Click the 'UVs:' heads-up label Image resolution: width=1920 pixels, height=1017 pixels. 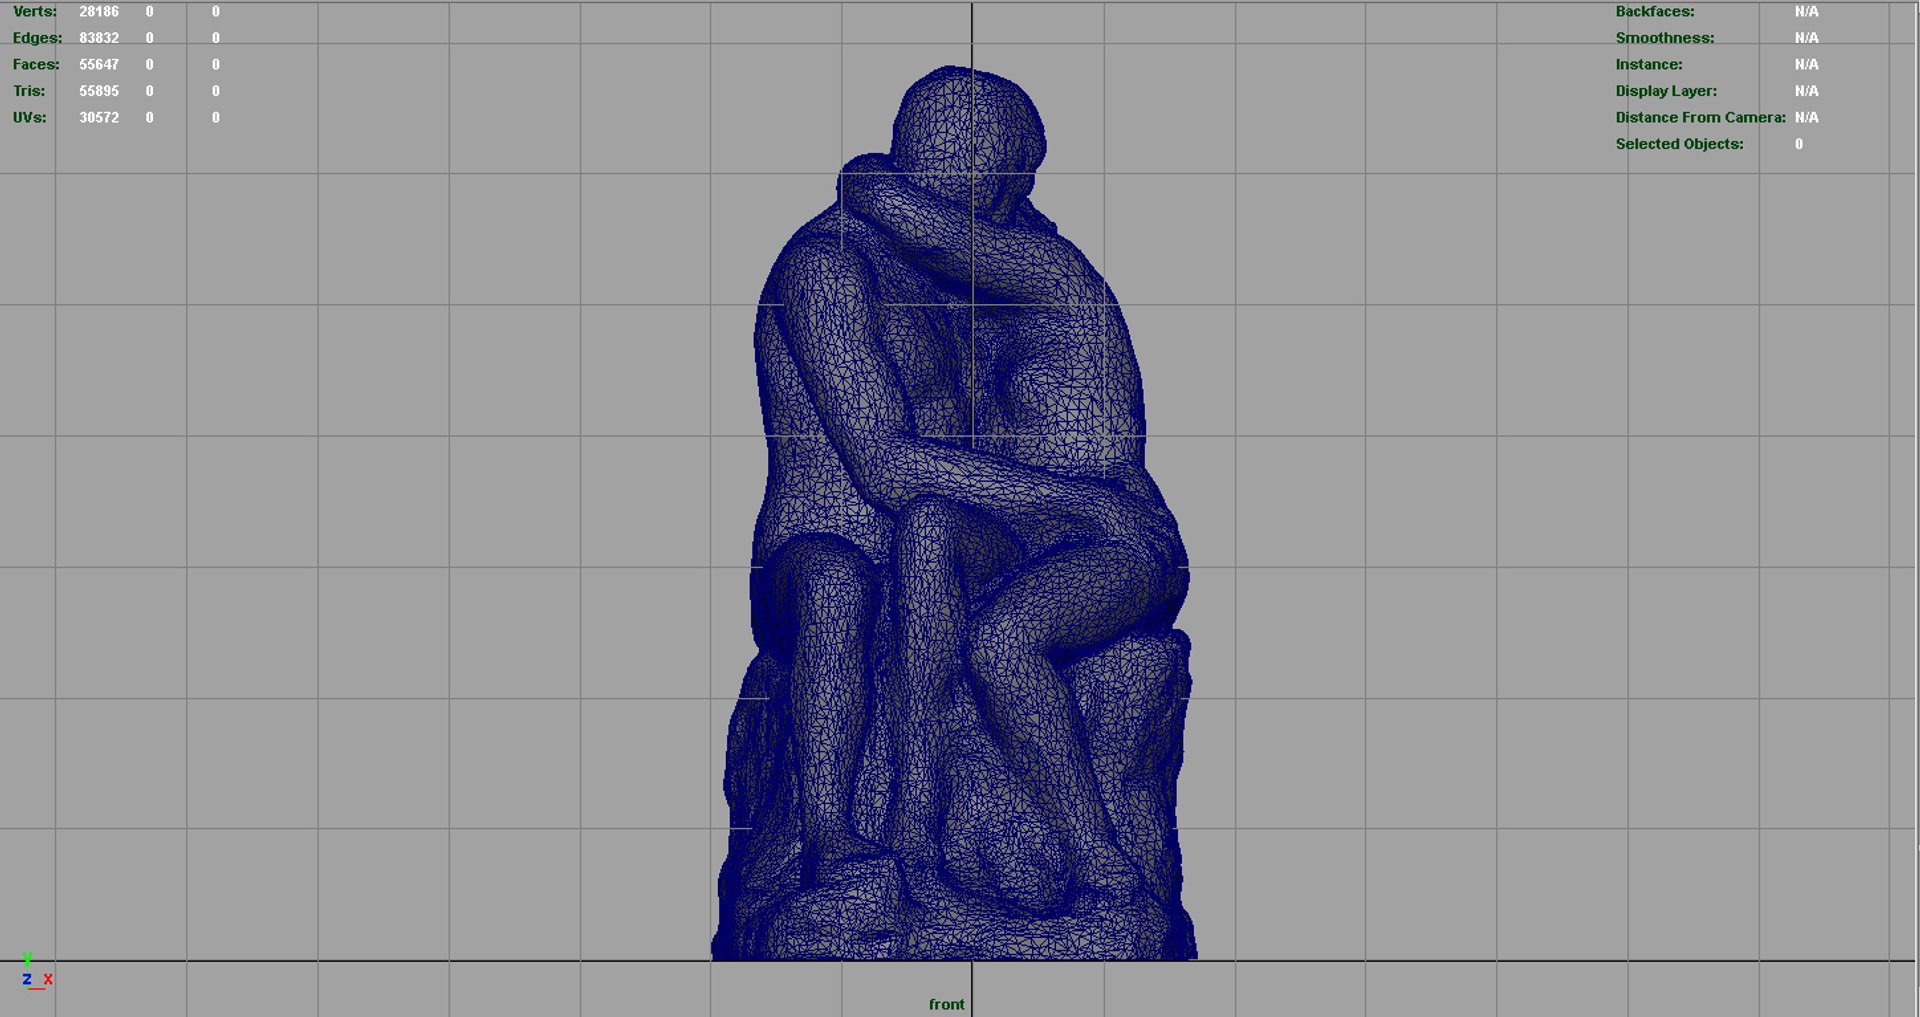[30, 117]
